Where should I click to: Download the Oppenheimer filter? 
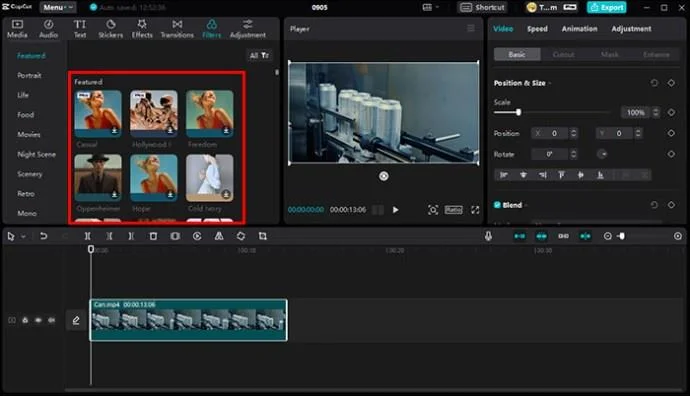point(114,194)
